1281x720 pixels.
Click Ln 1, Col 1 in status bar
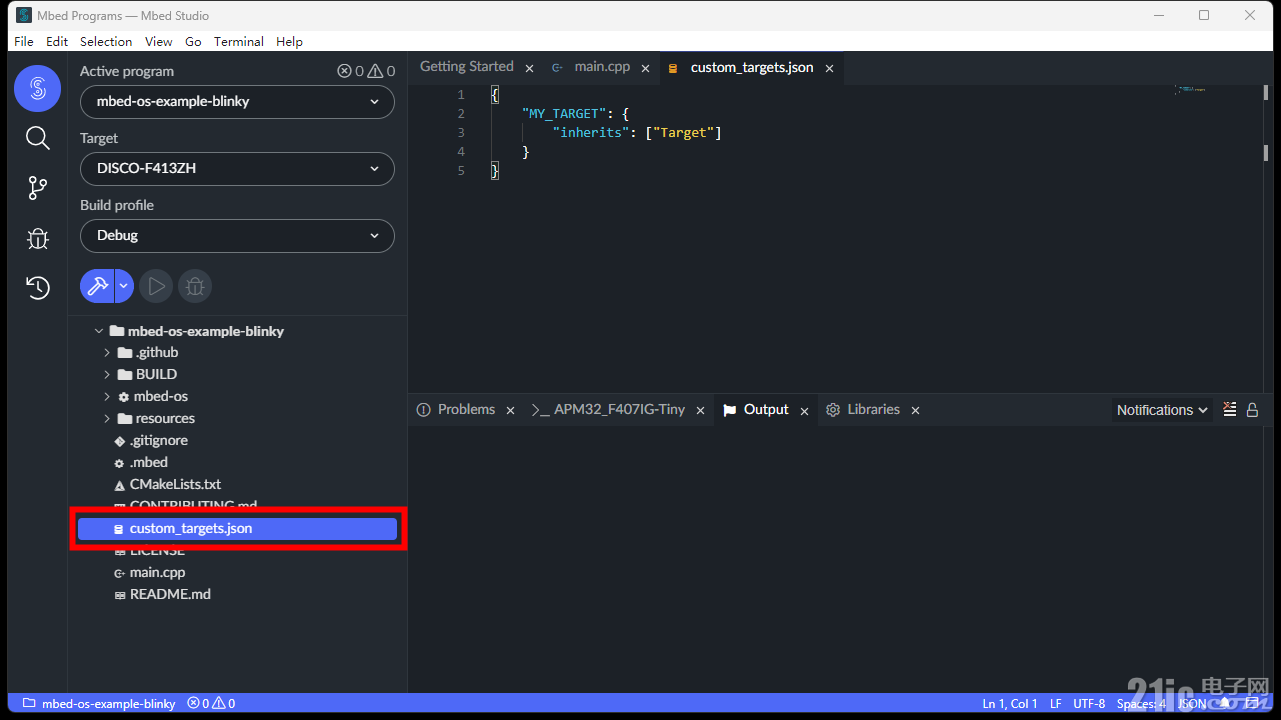coord(1010,704)
